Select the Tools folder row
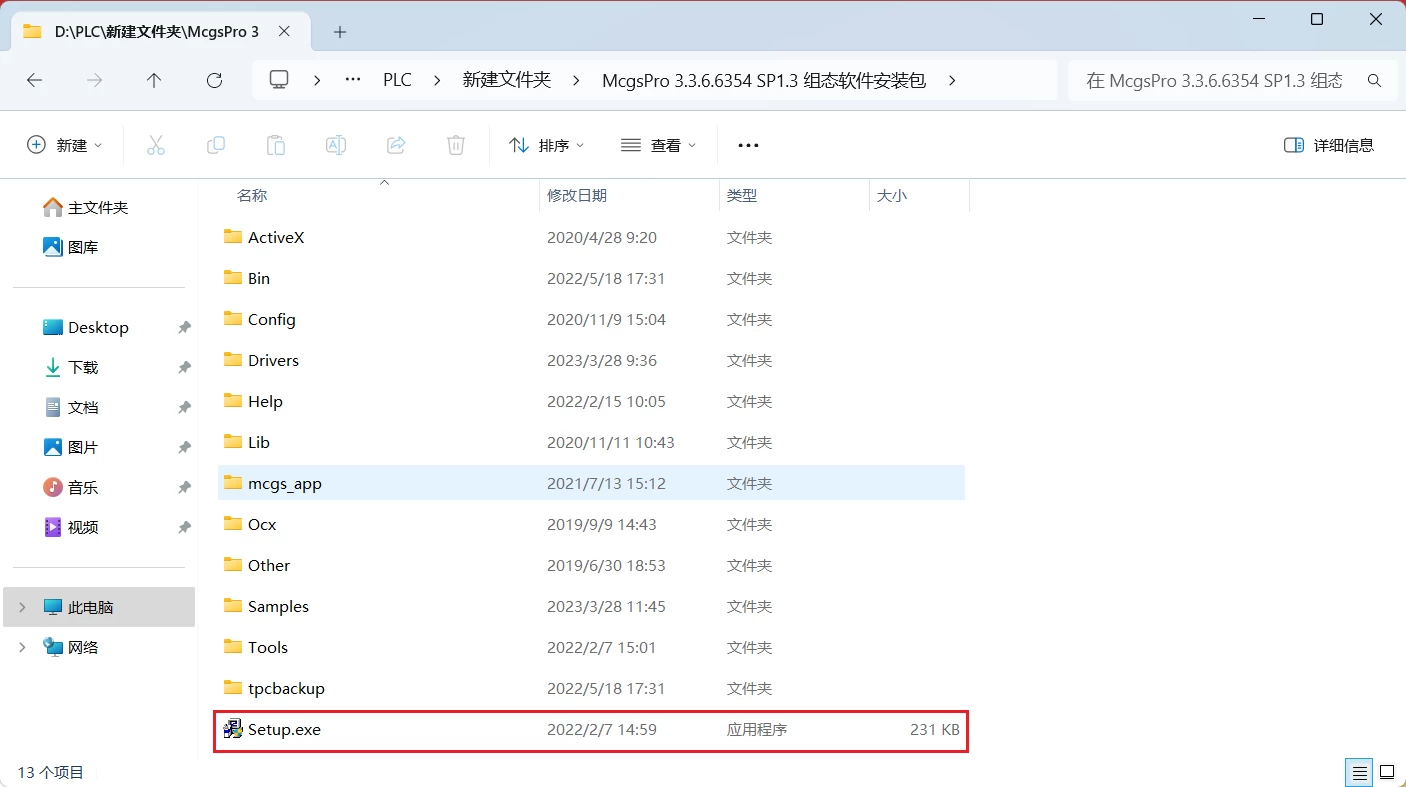 (591, 647)
